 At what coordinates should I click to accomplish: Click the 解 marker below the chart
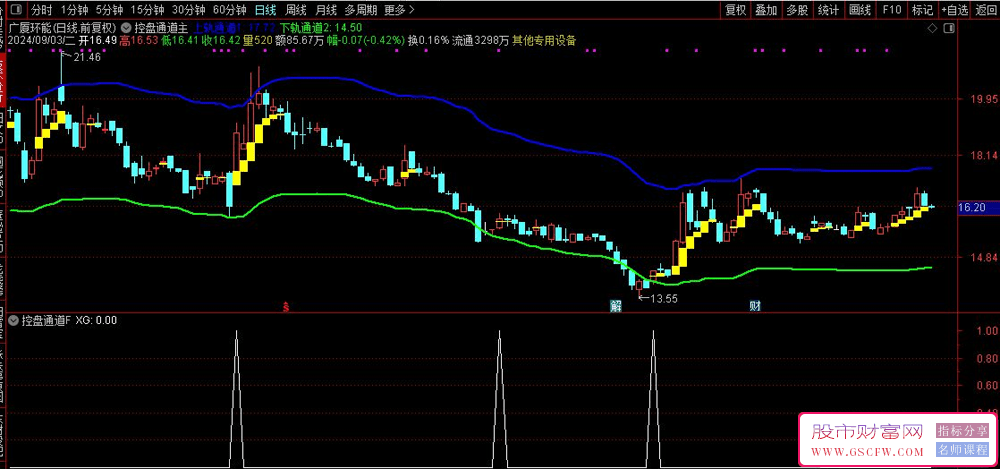tap(615, 306)
